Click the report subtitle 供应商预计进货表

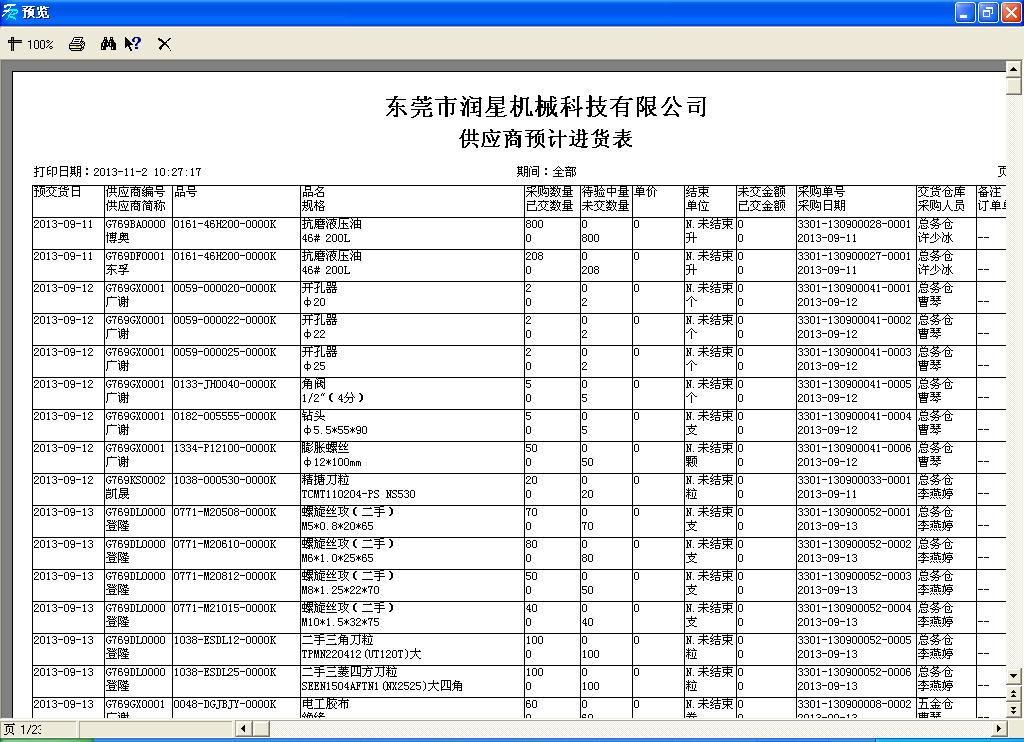546,139
